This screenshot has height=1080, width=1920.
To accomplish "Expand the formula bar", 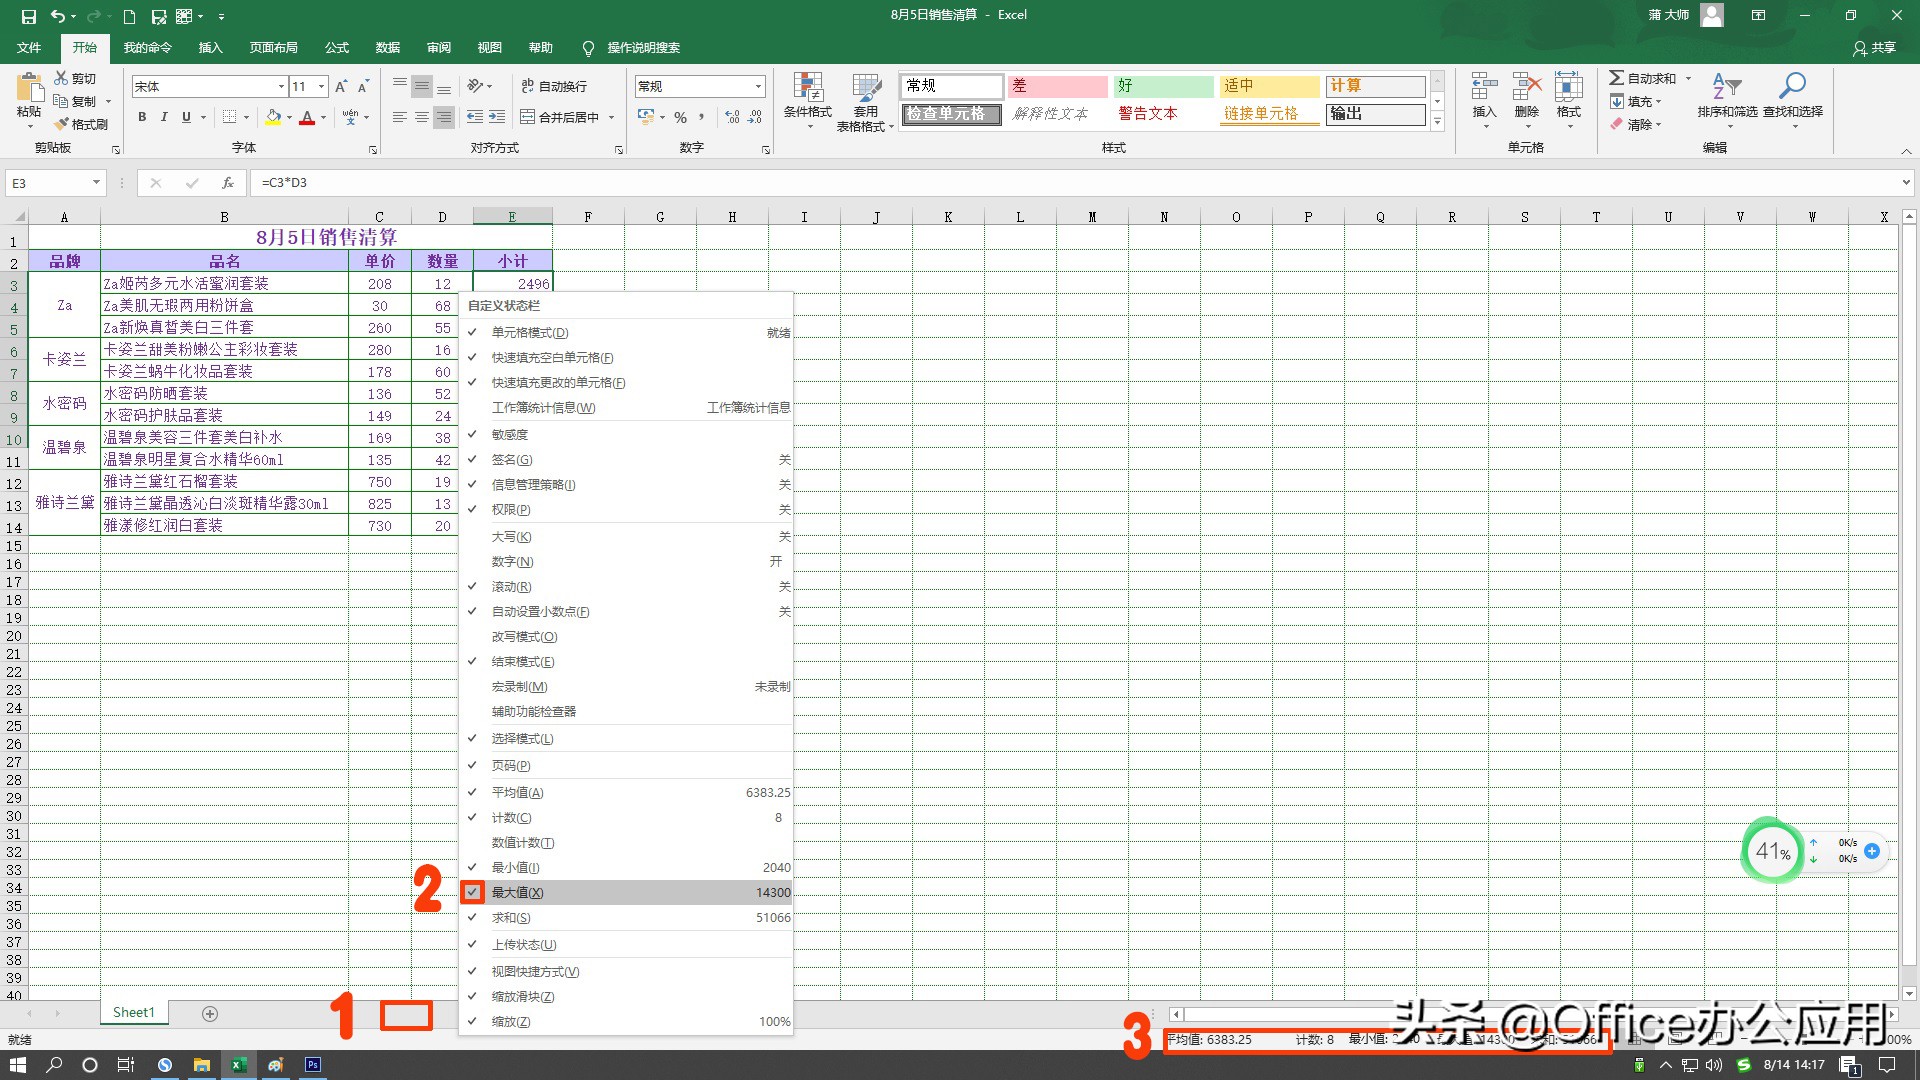I will click(x=1906, y=183).
